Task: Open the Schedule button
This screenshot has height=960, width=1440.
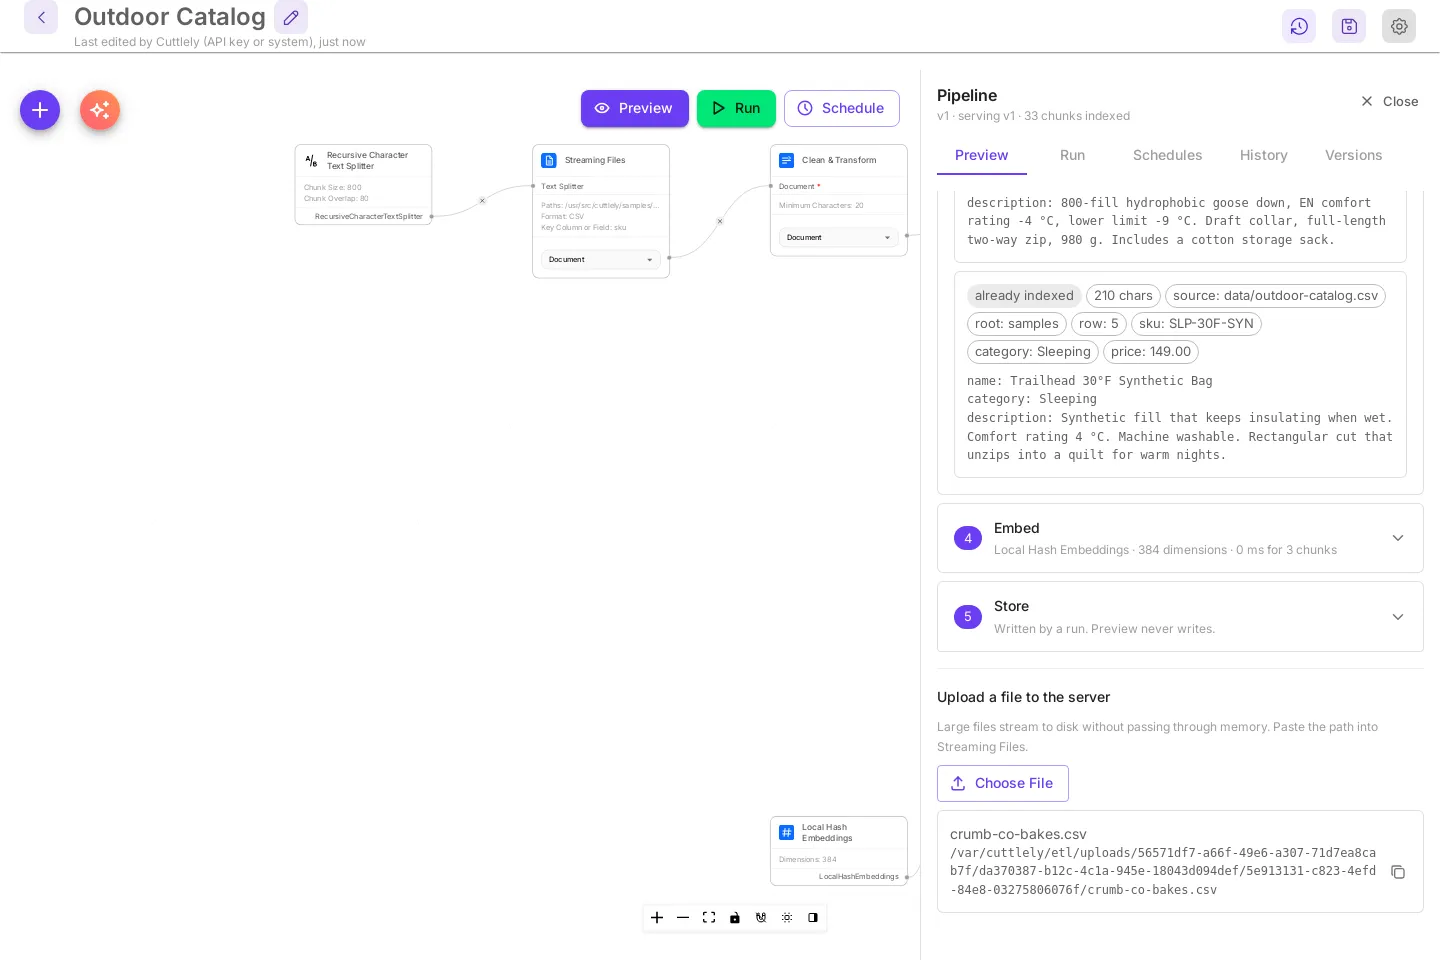Action: click(841, 108)
